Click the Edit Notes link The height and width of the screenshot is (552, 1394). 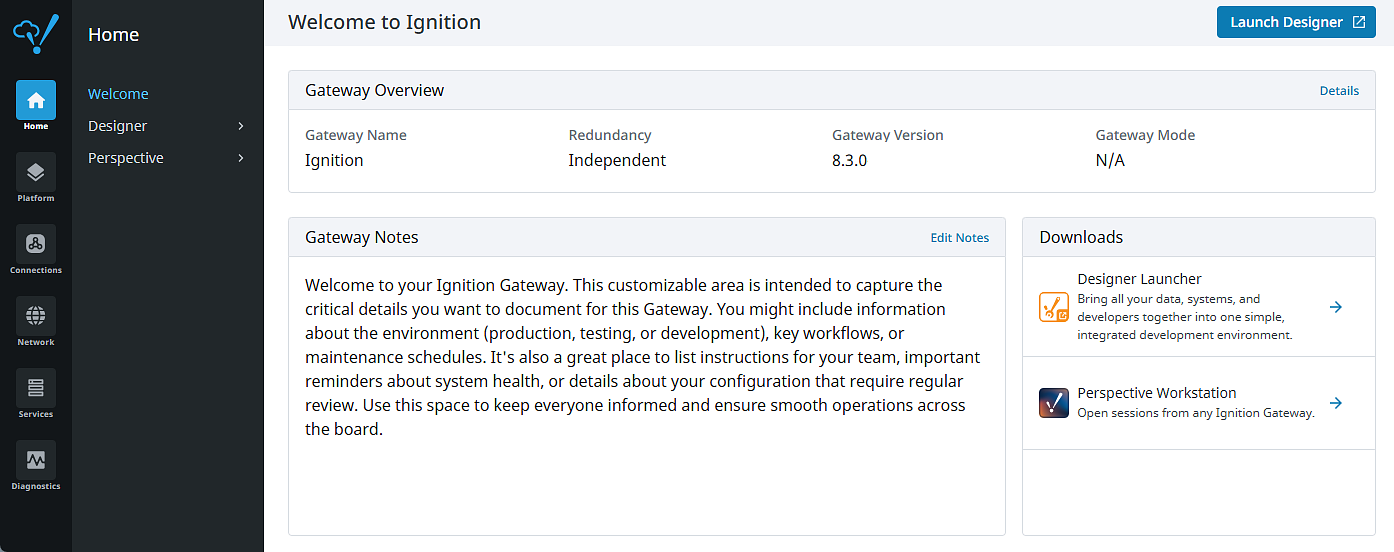(960, 238)
